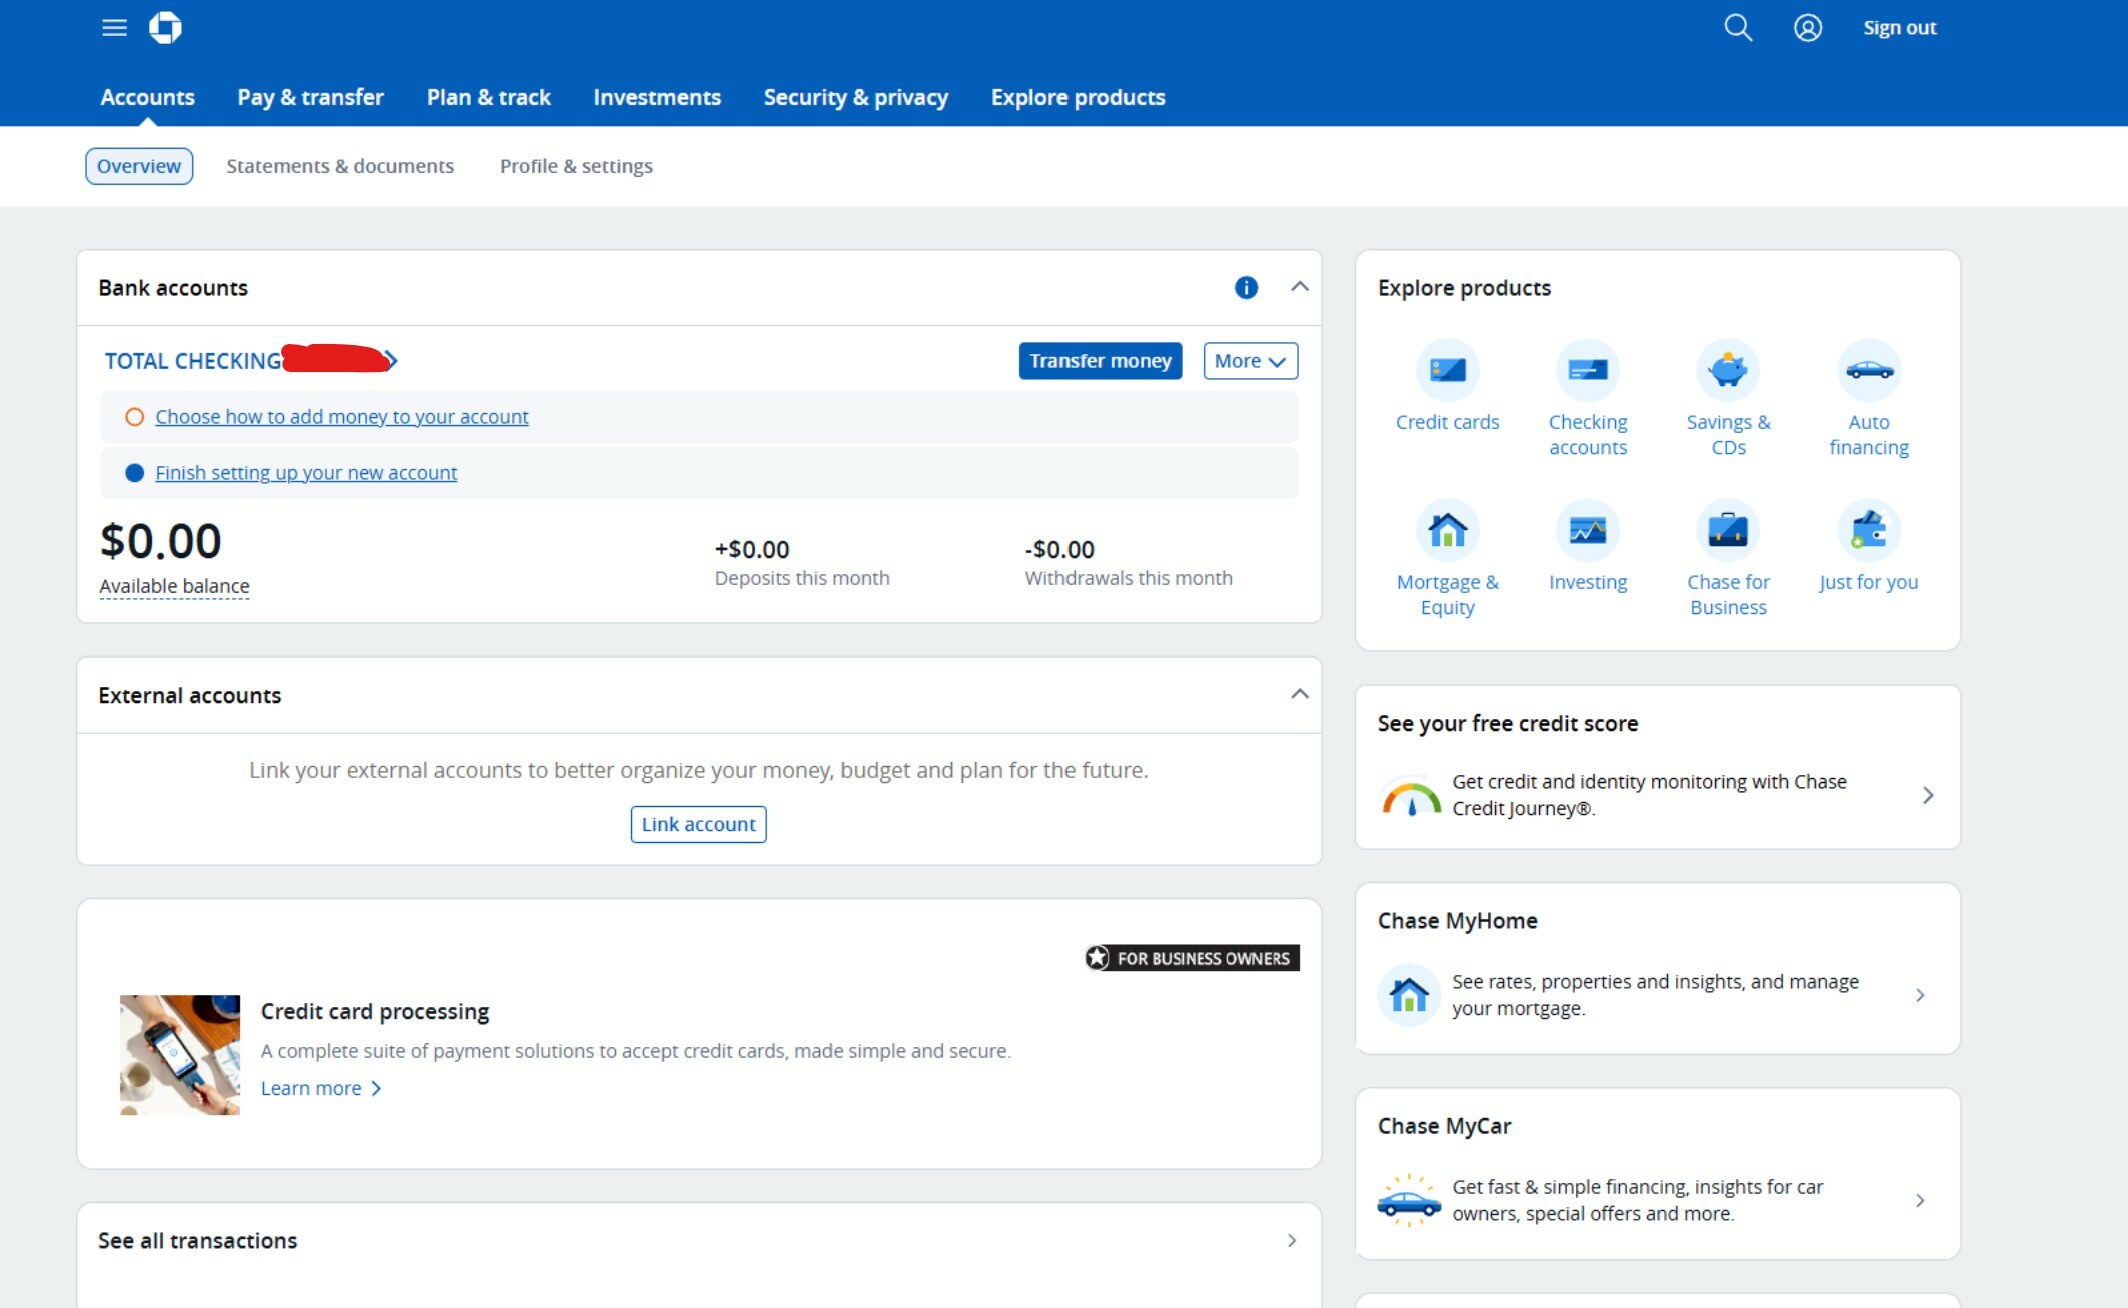Open search with the magnifier icon
The width and height of the screenshot is (2128, 1308).
pyautogui.click(x=1738, y=28)
